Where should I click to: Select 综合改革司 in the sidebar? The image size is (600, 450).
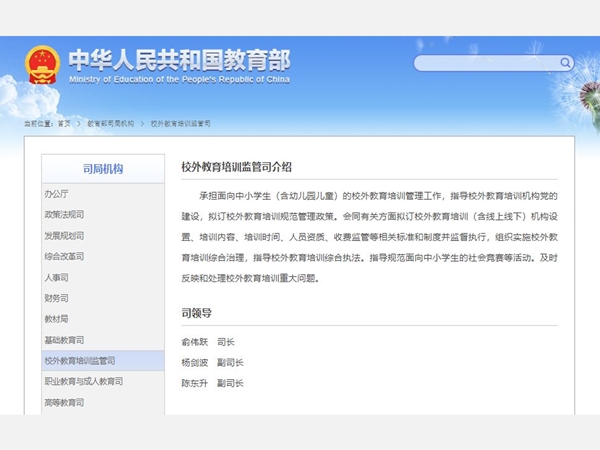coord(103,256)
